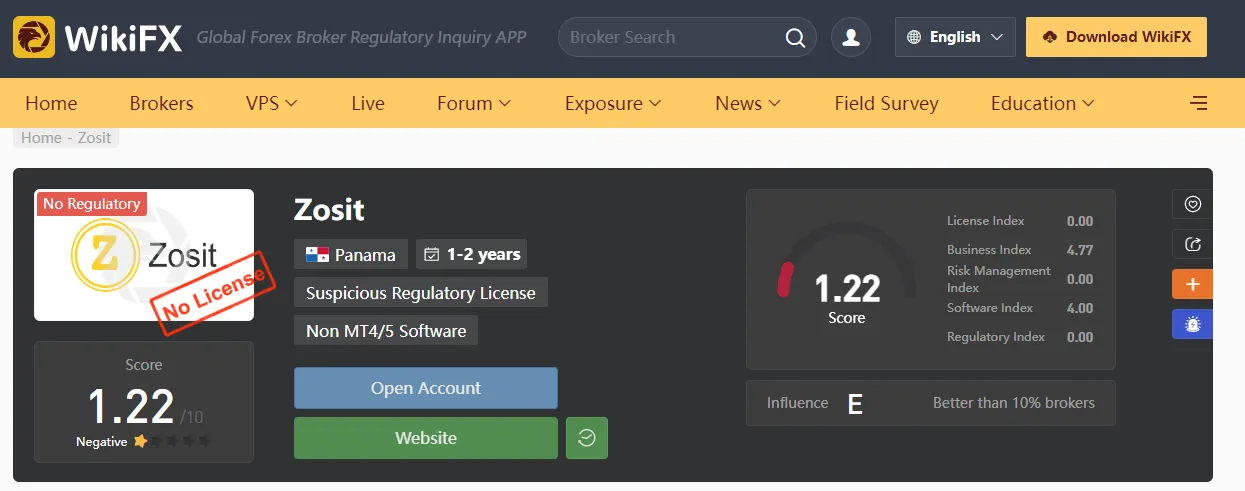The height and width of the screenshot is (491, 1245).
Task: Open the Brokers menu item
Action: point(161,103)
